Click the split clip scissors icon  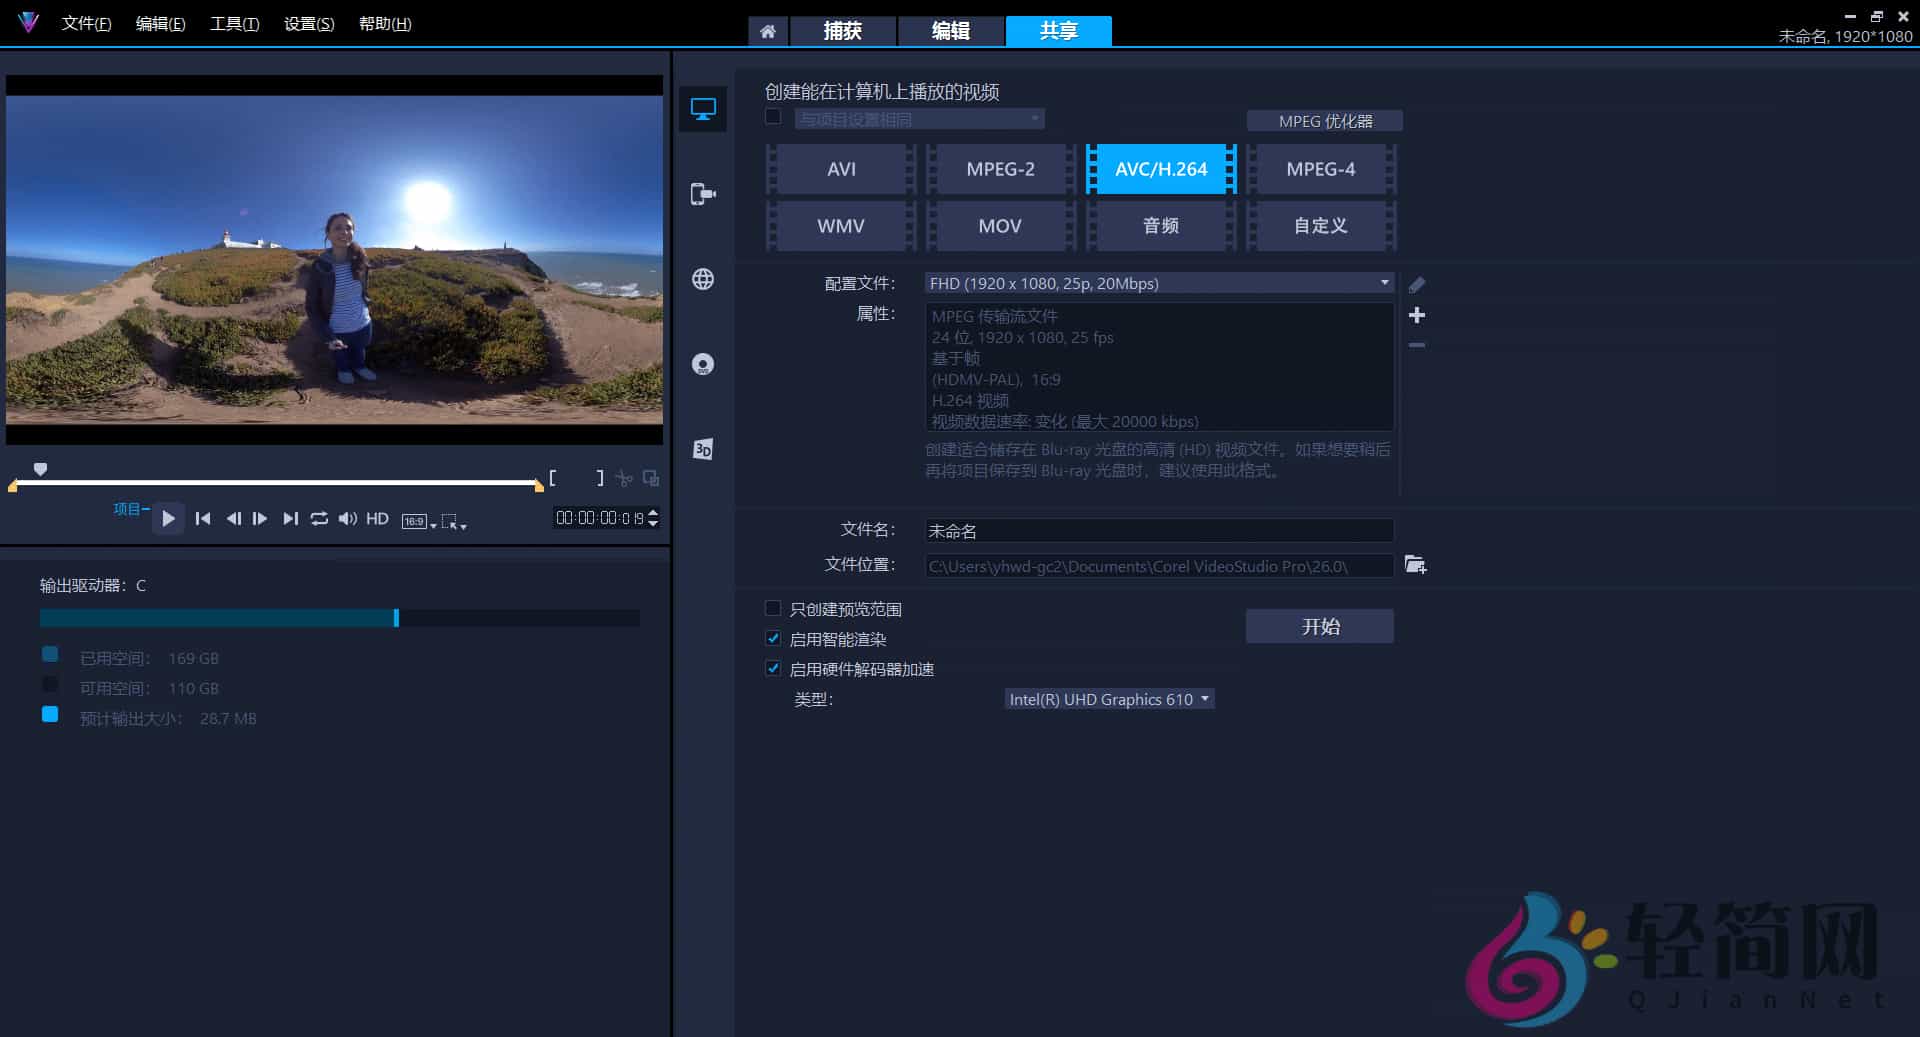pos(624,478)
